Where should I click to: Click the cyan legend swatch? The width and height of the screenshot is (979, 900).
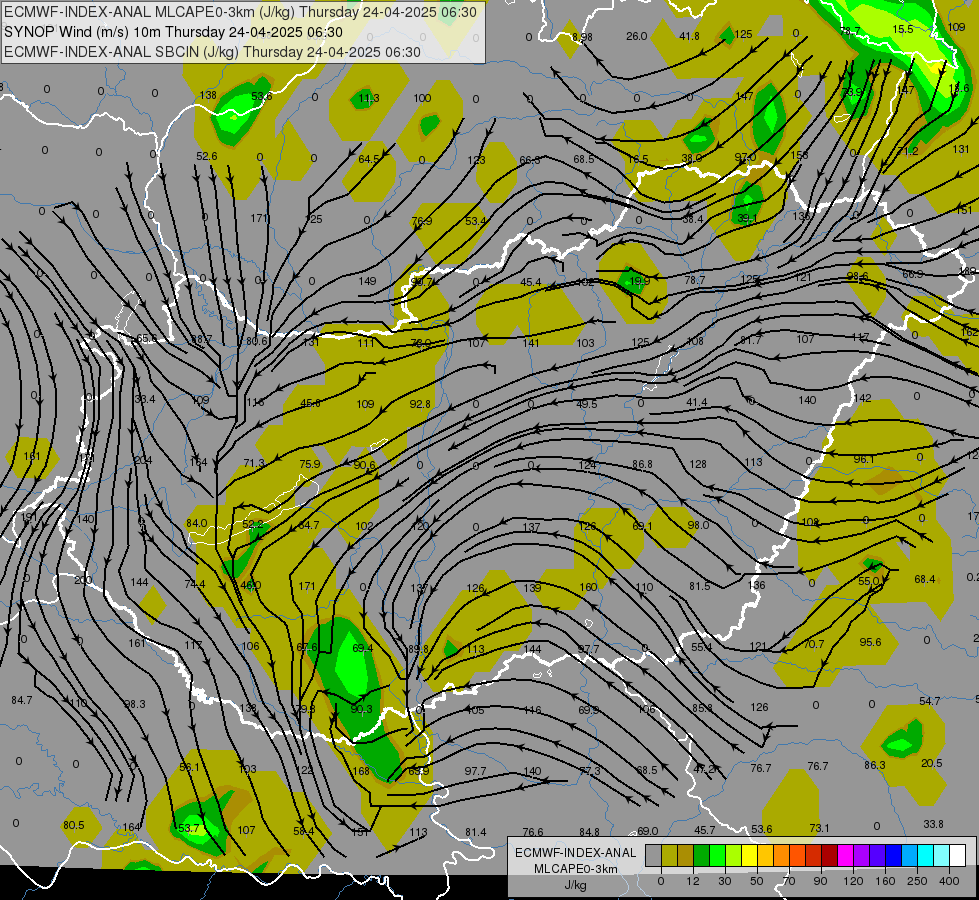coord(925,855)
